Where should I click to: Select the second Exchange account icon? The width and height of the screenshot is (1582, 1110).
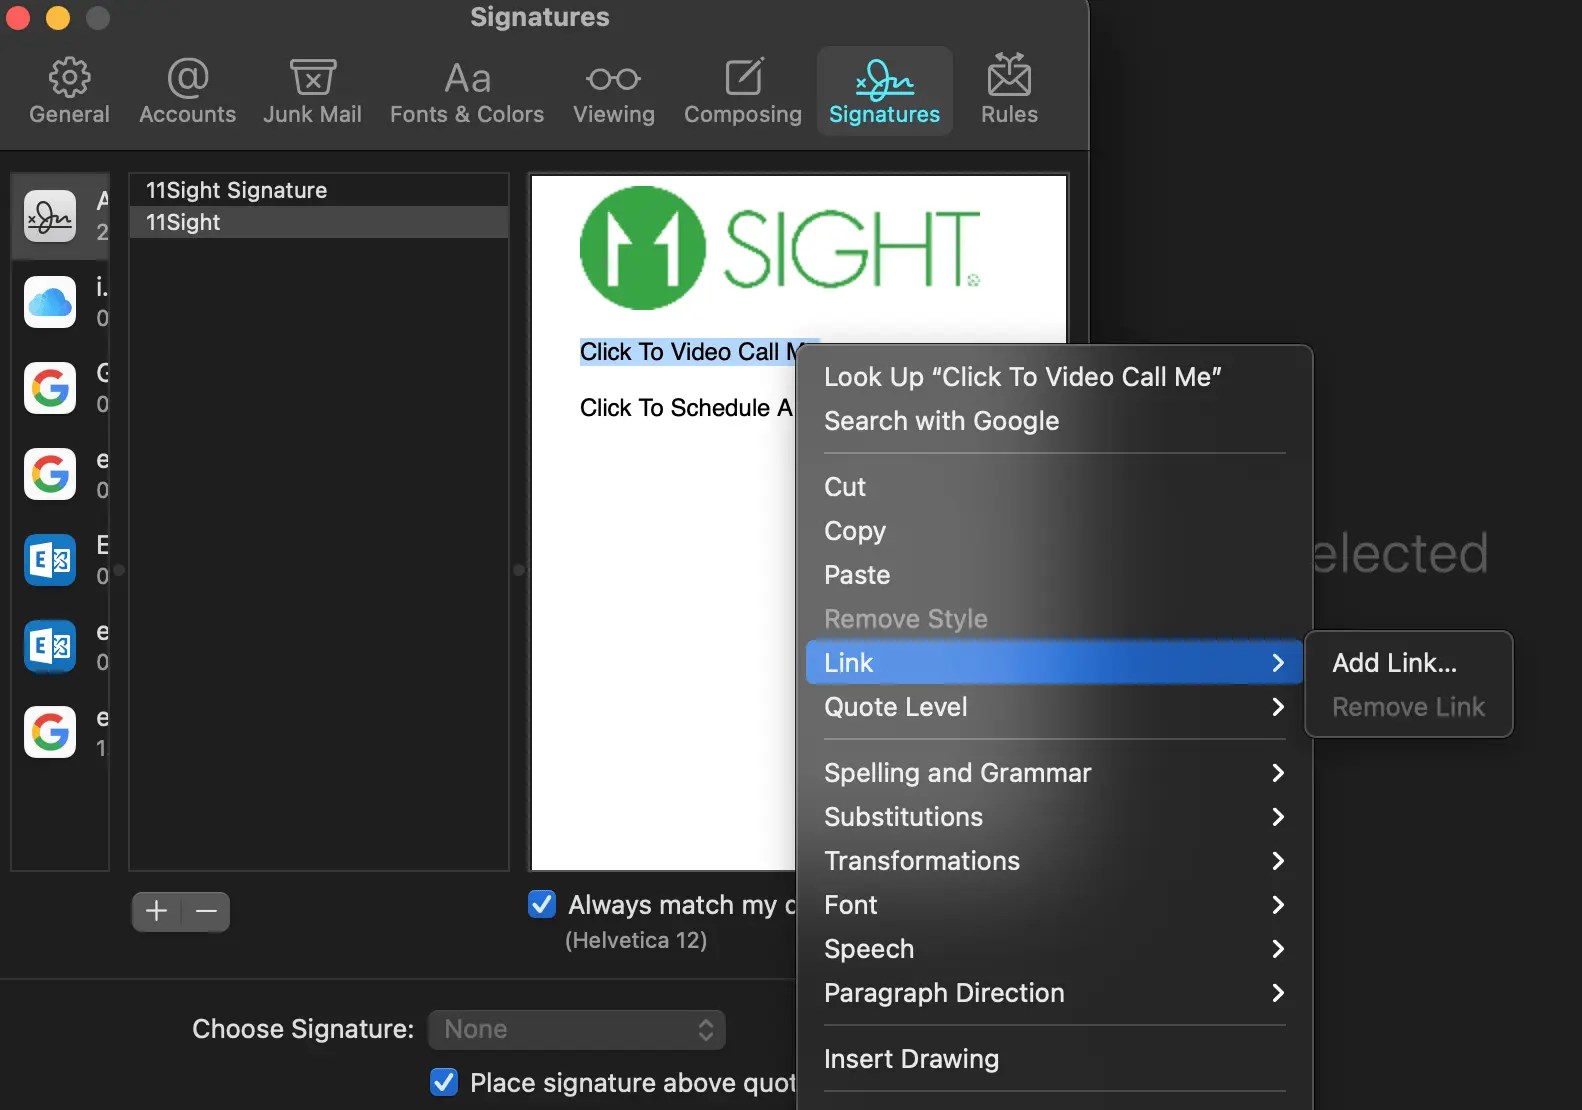pyautogui.click(x=50, y=646)
